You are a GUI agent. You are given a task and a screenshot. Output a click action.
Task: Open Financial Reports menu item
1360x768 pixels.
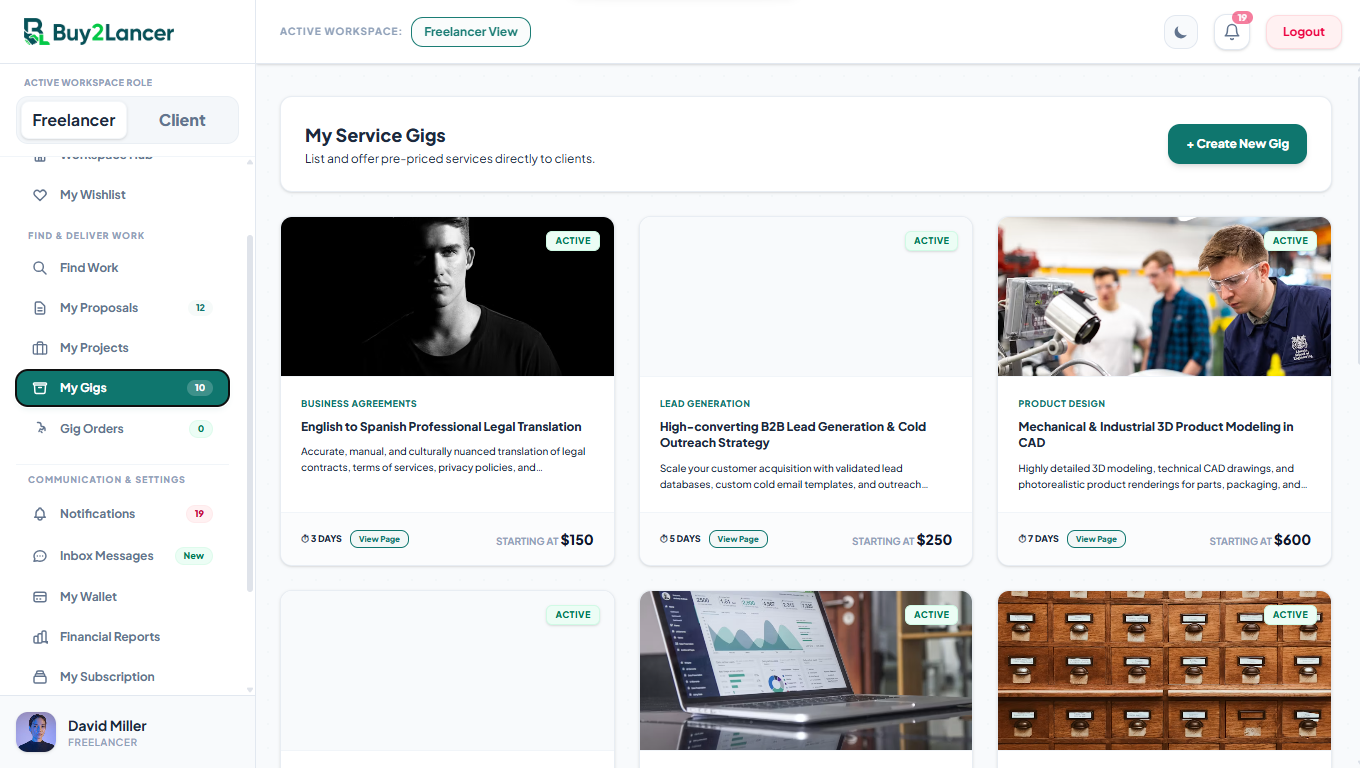(x=122, y=637)
